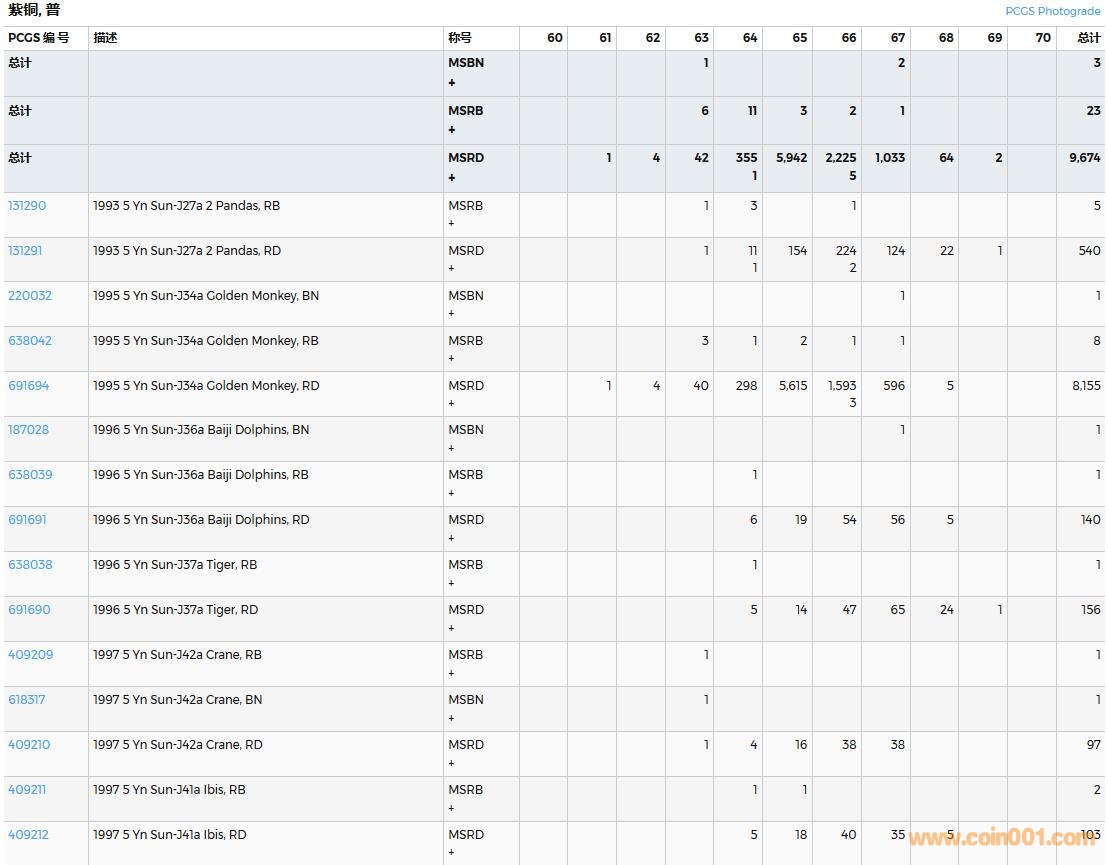Open the 409210 Crane RD entry
This screenshot has height=865, width=1108.
[x=29, y=745]
